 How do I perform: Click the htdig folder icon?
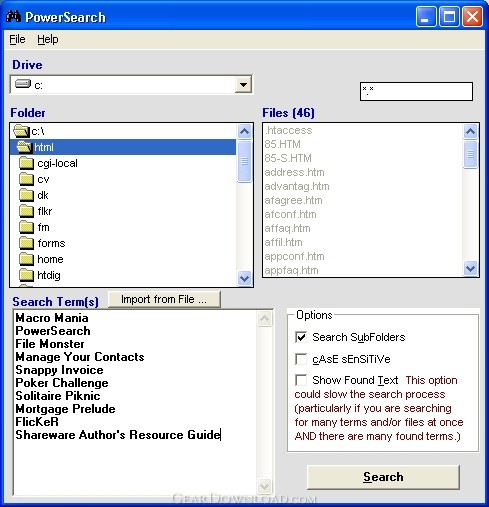pyautogui.click(x=26, y=275)
